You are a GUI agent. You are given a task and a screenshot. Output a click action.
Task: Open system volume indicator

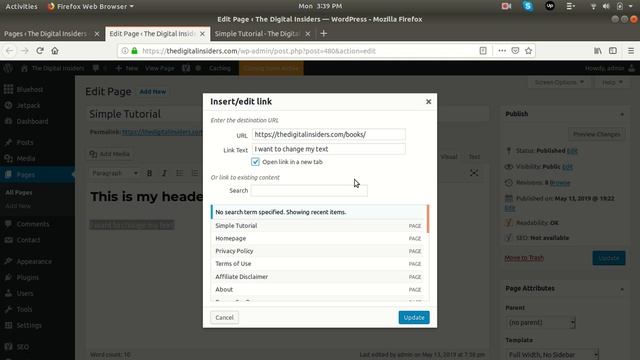click(x=606, y=6)
